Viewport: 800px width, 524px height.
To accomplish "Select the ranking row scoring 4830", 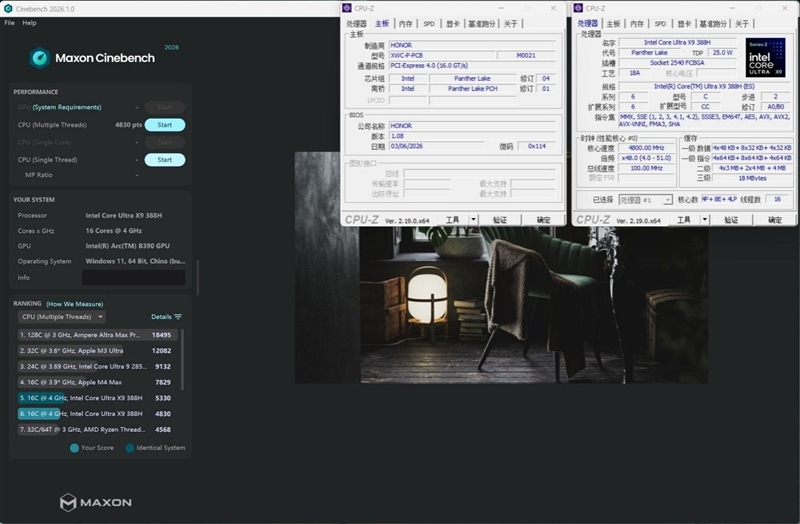I will pyautogui.click(x=98, y=414).
